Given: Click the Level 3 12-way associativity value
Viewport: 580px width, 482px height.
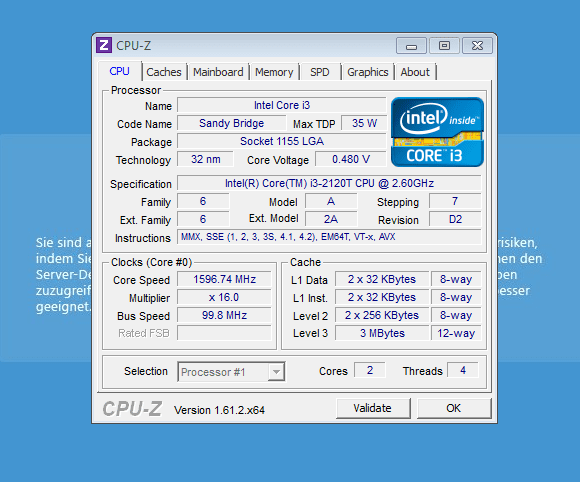Looking at the screenshot, I should (x=456, y=333).
